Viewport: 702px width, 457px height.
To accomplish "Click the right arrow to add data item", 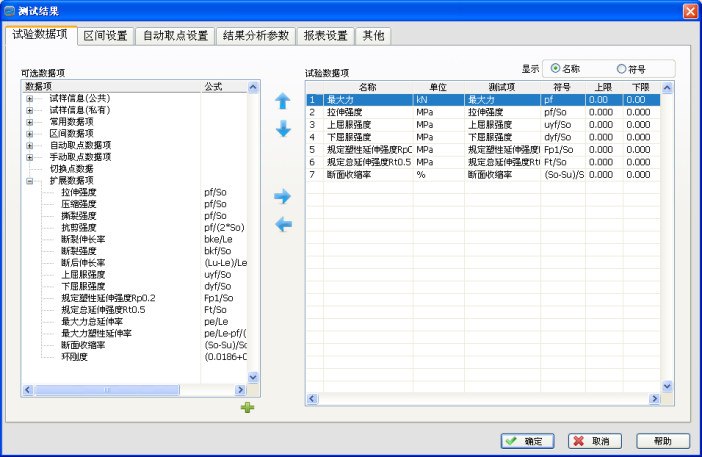I will pyautogui.click(x=283, y=196).
